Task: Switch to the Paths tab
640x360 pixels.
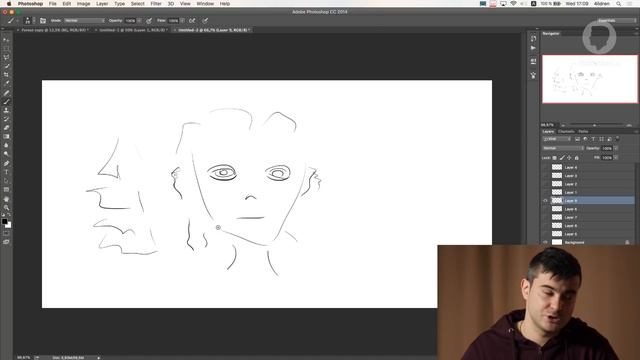Action: pos(583,131)
